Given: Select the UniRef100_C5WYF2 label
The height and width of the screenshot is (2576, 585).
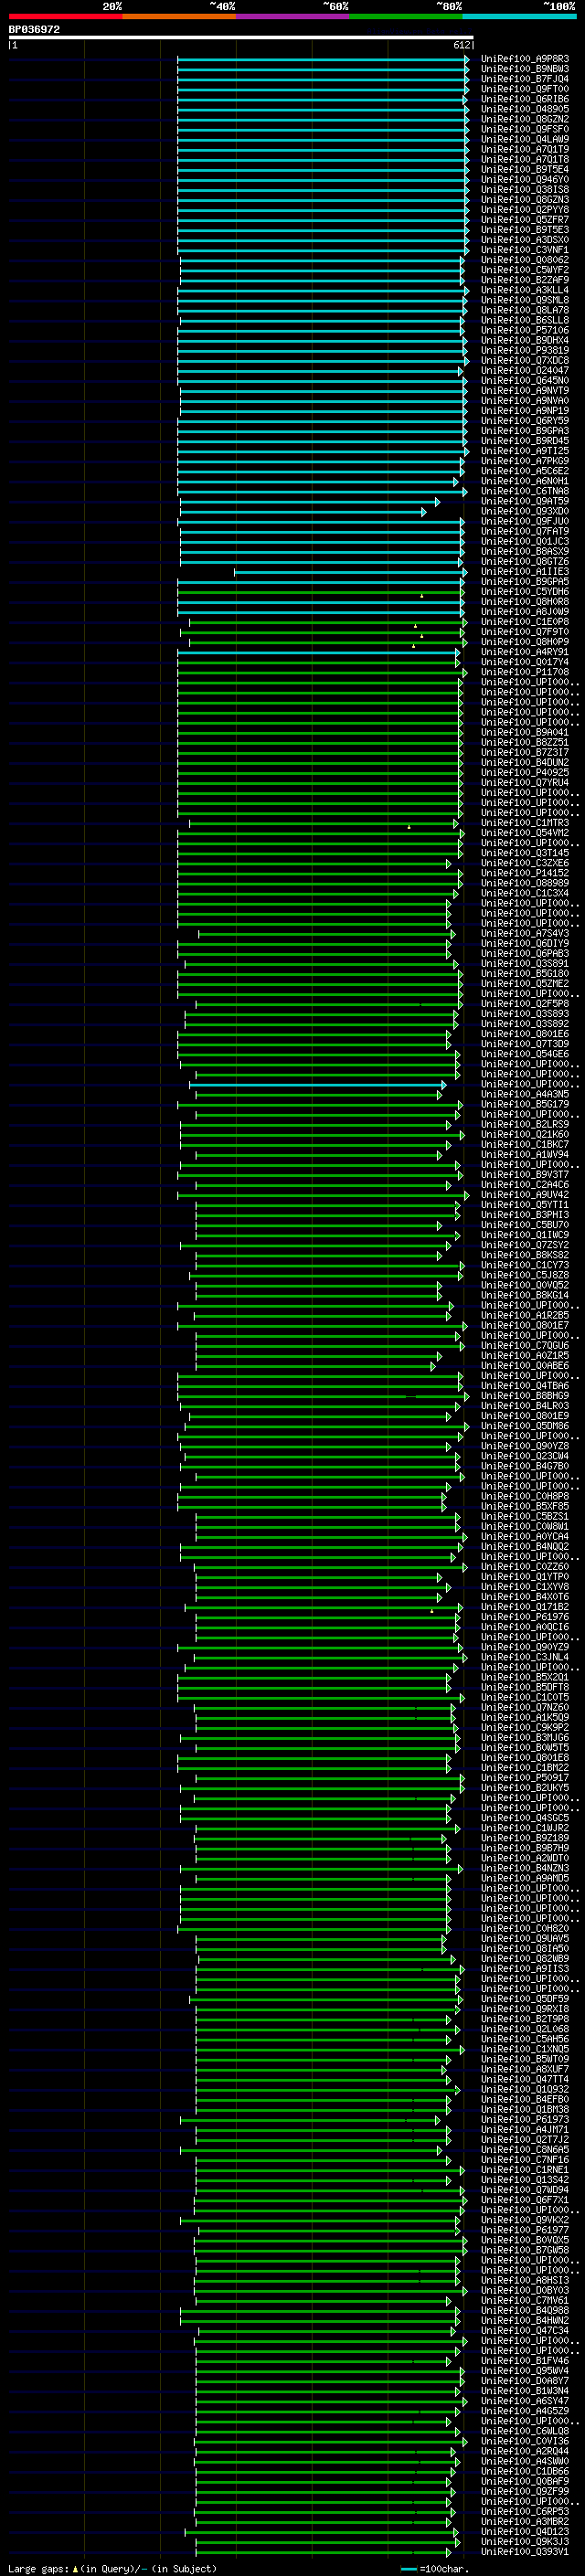Looking at the screenshot, I should click(524, 270).
